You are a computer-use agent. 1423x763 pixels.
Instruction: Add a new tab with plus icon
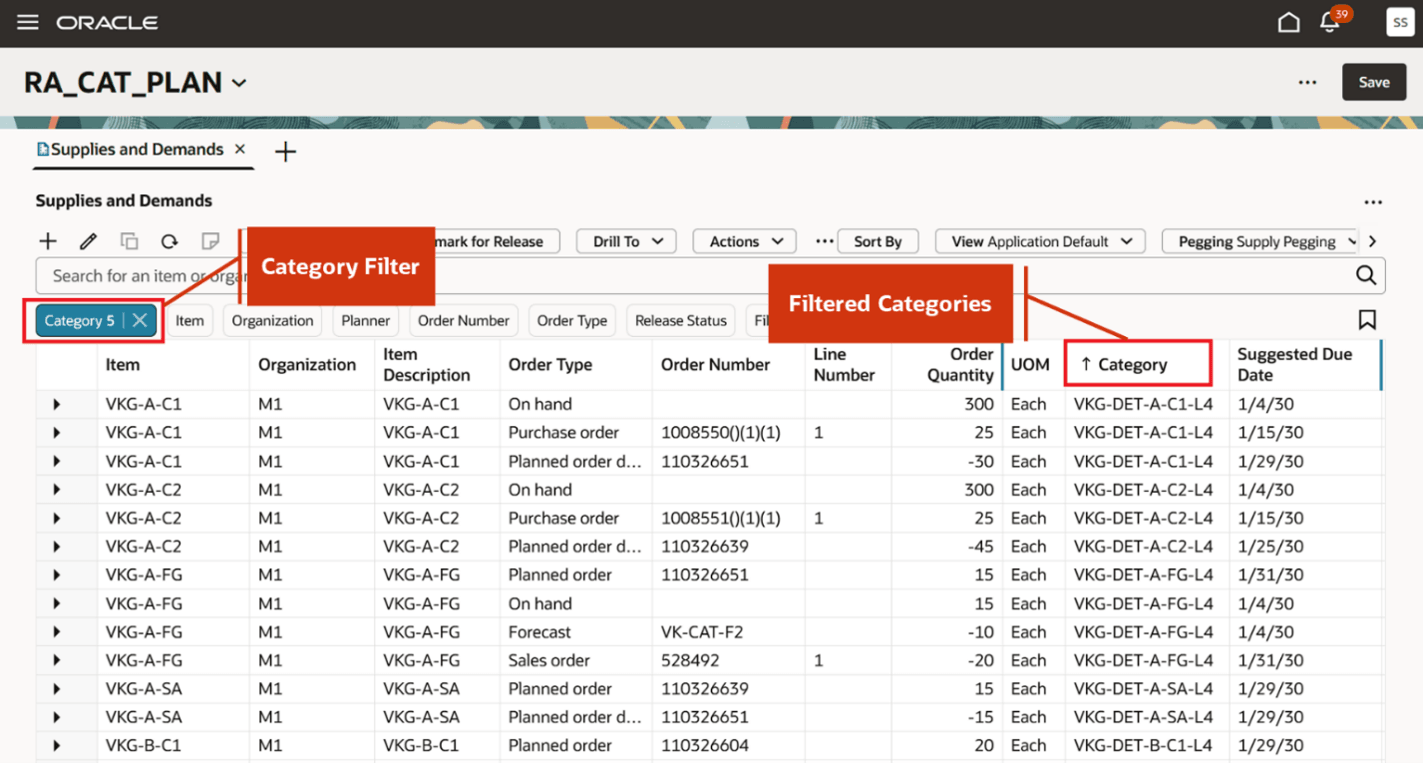click(x=285, y=151)
